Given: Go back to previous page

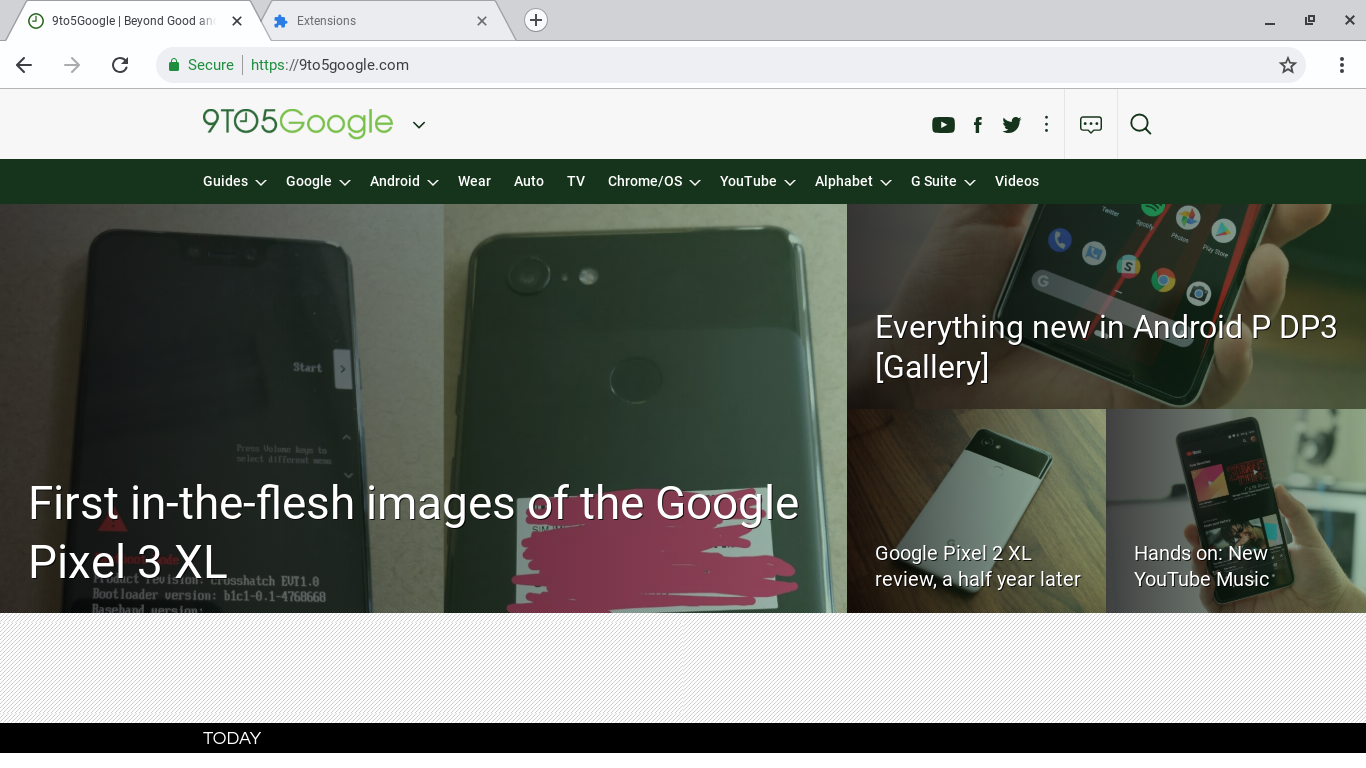Looking at the screenshot, I should pyautogui.click(x=24, y=65).
